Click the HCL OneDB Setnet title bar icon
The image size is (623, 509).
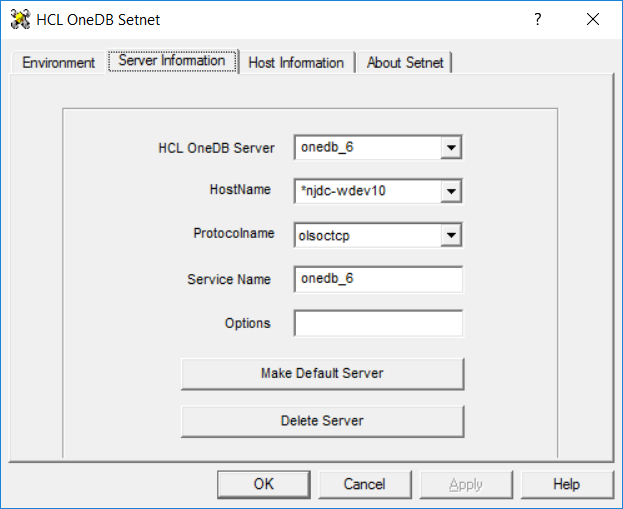point(20,19)
